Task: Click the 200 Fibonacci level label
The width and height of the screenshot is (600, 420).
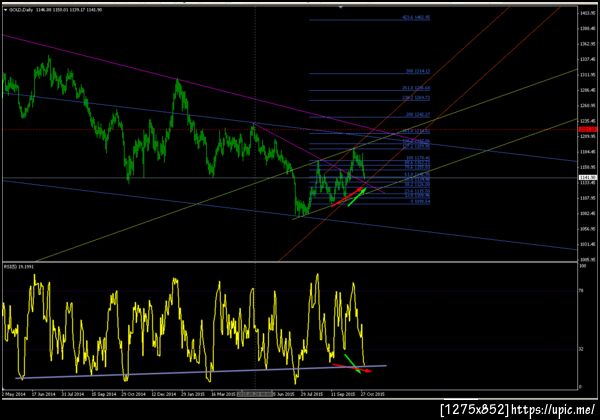Action: click(418, 114)
